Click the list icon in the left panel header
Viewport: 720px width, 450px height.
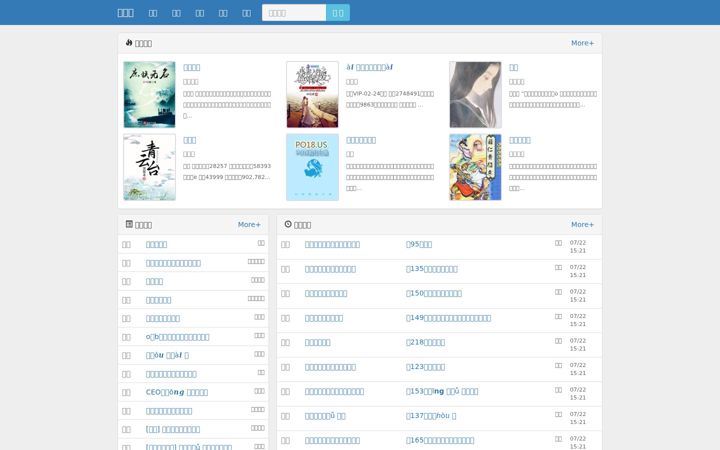[129, 224]
